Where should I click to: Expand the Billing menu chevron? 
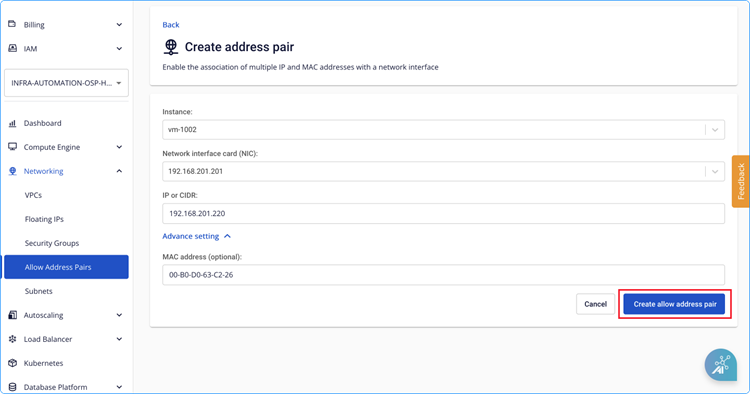tap(119, 24)
